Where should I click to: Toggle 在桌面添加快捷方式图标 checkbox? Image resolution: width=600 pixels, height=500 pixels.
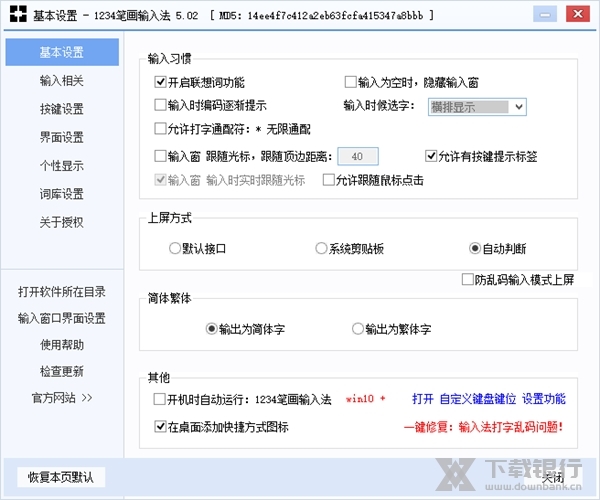click(x=160, y=427)
